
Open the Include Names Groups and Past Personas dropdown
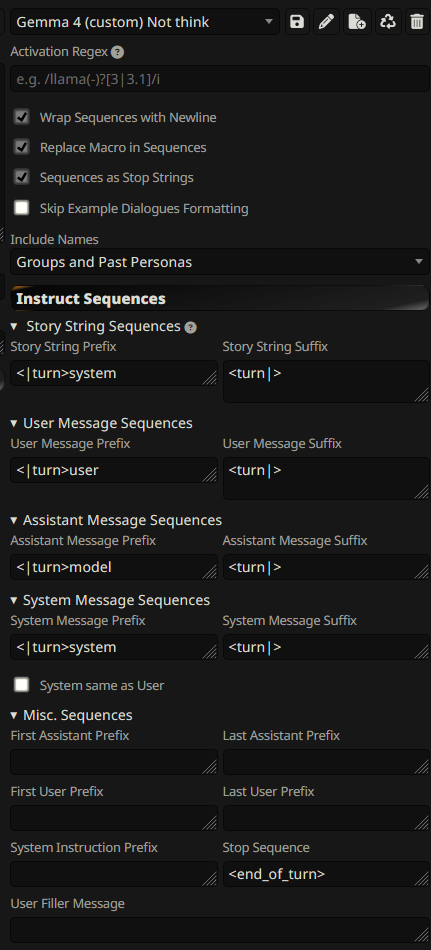pyautogui.click(x=220, y=262)
